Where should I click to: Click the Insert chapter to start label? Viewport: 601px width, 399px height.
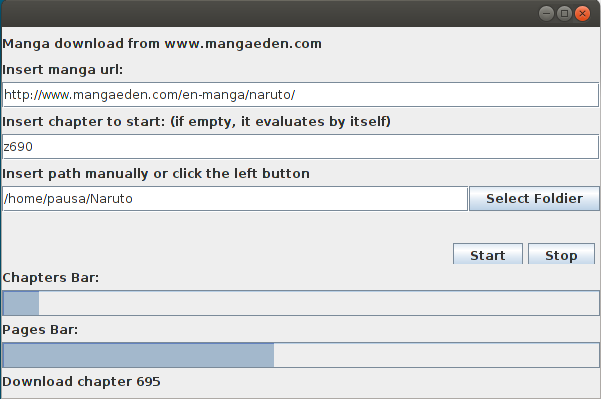coord(196,122)
